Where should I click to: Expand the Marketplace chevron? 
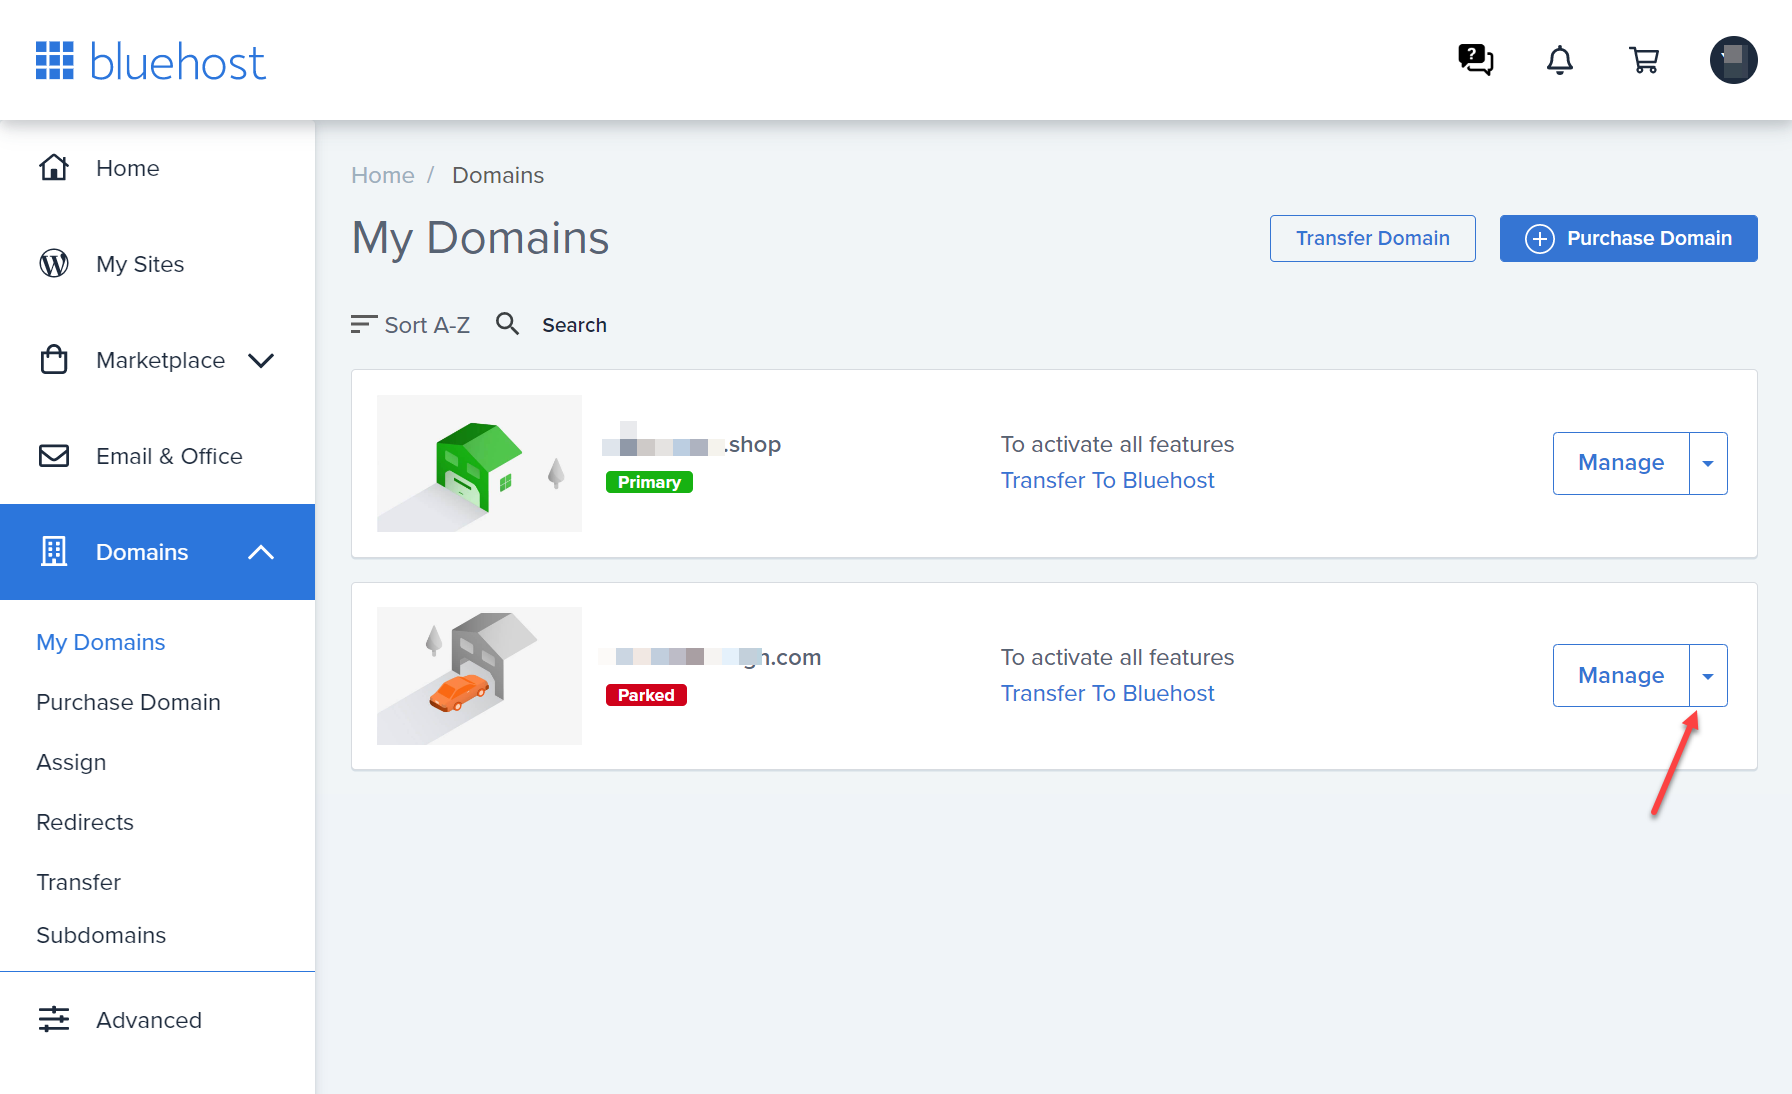tap(261, 360)
